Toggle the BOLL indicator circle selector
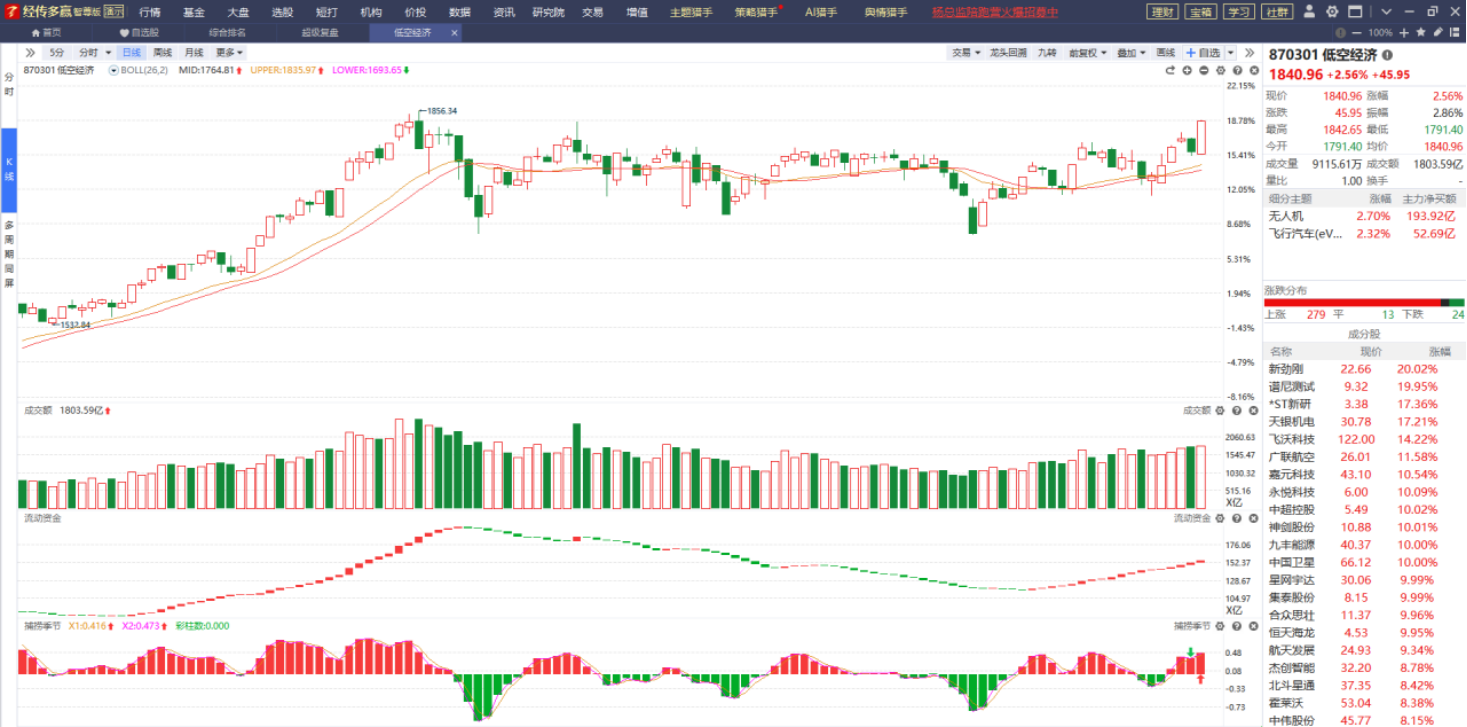This screenshot has width=1467, height=727. [113, 71]
